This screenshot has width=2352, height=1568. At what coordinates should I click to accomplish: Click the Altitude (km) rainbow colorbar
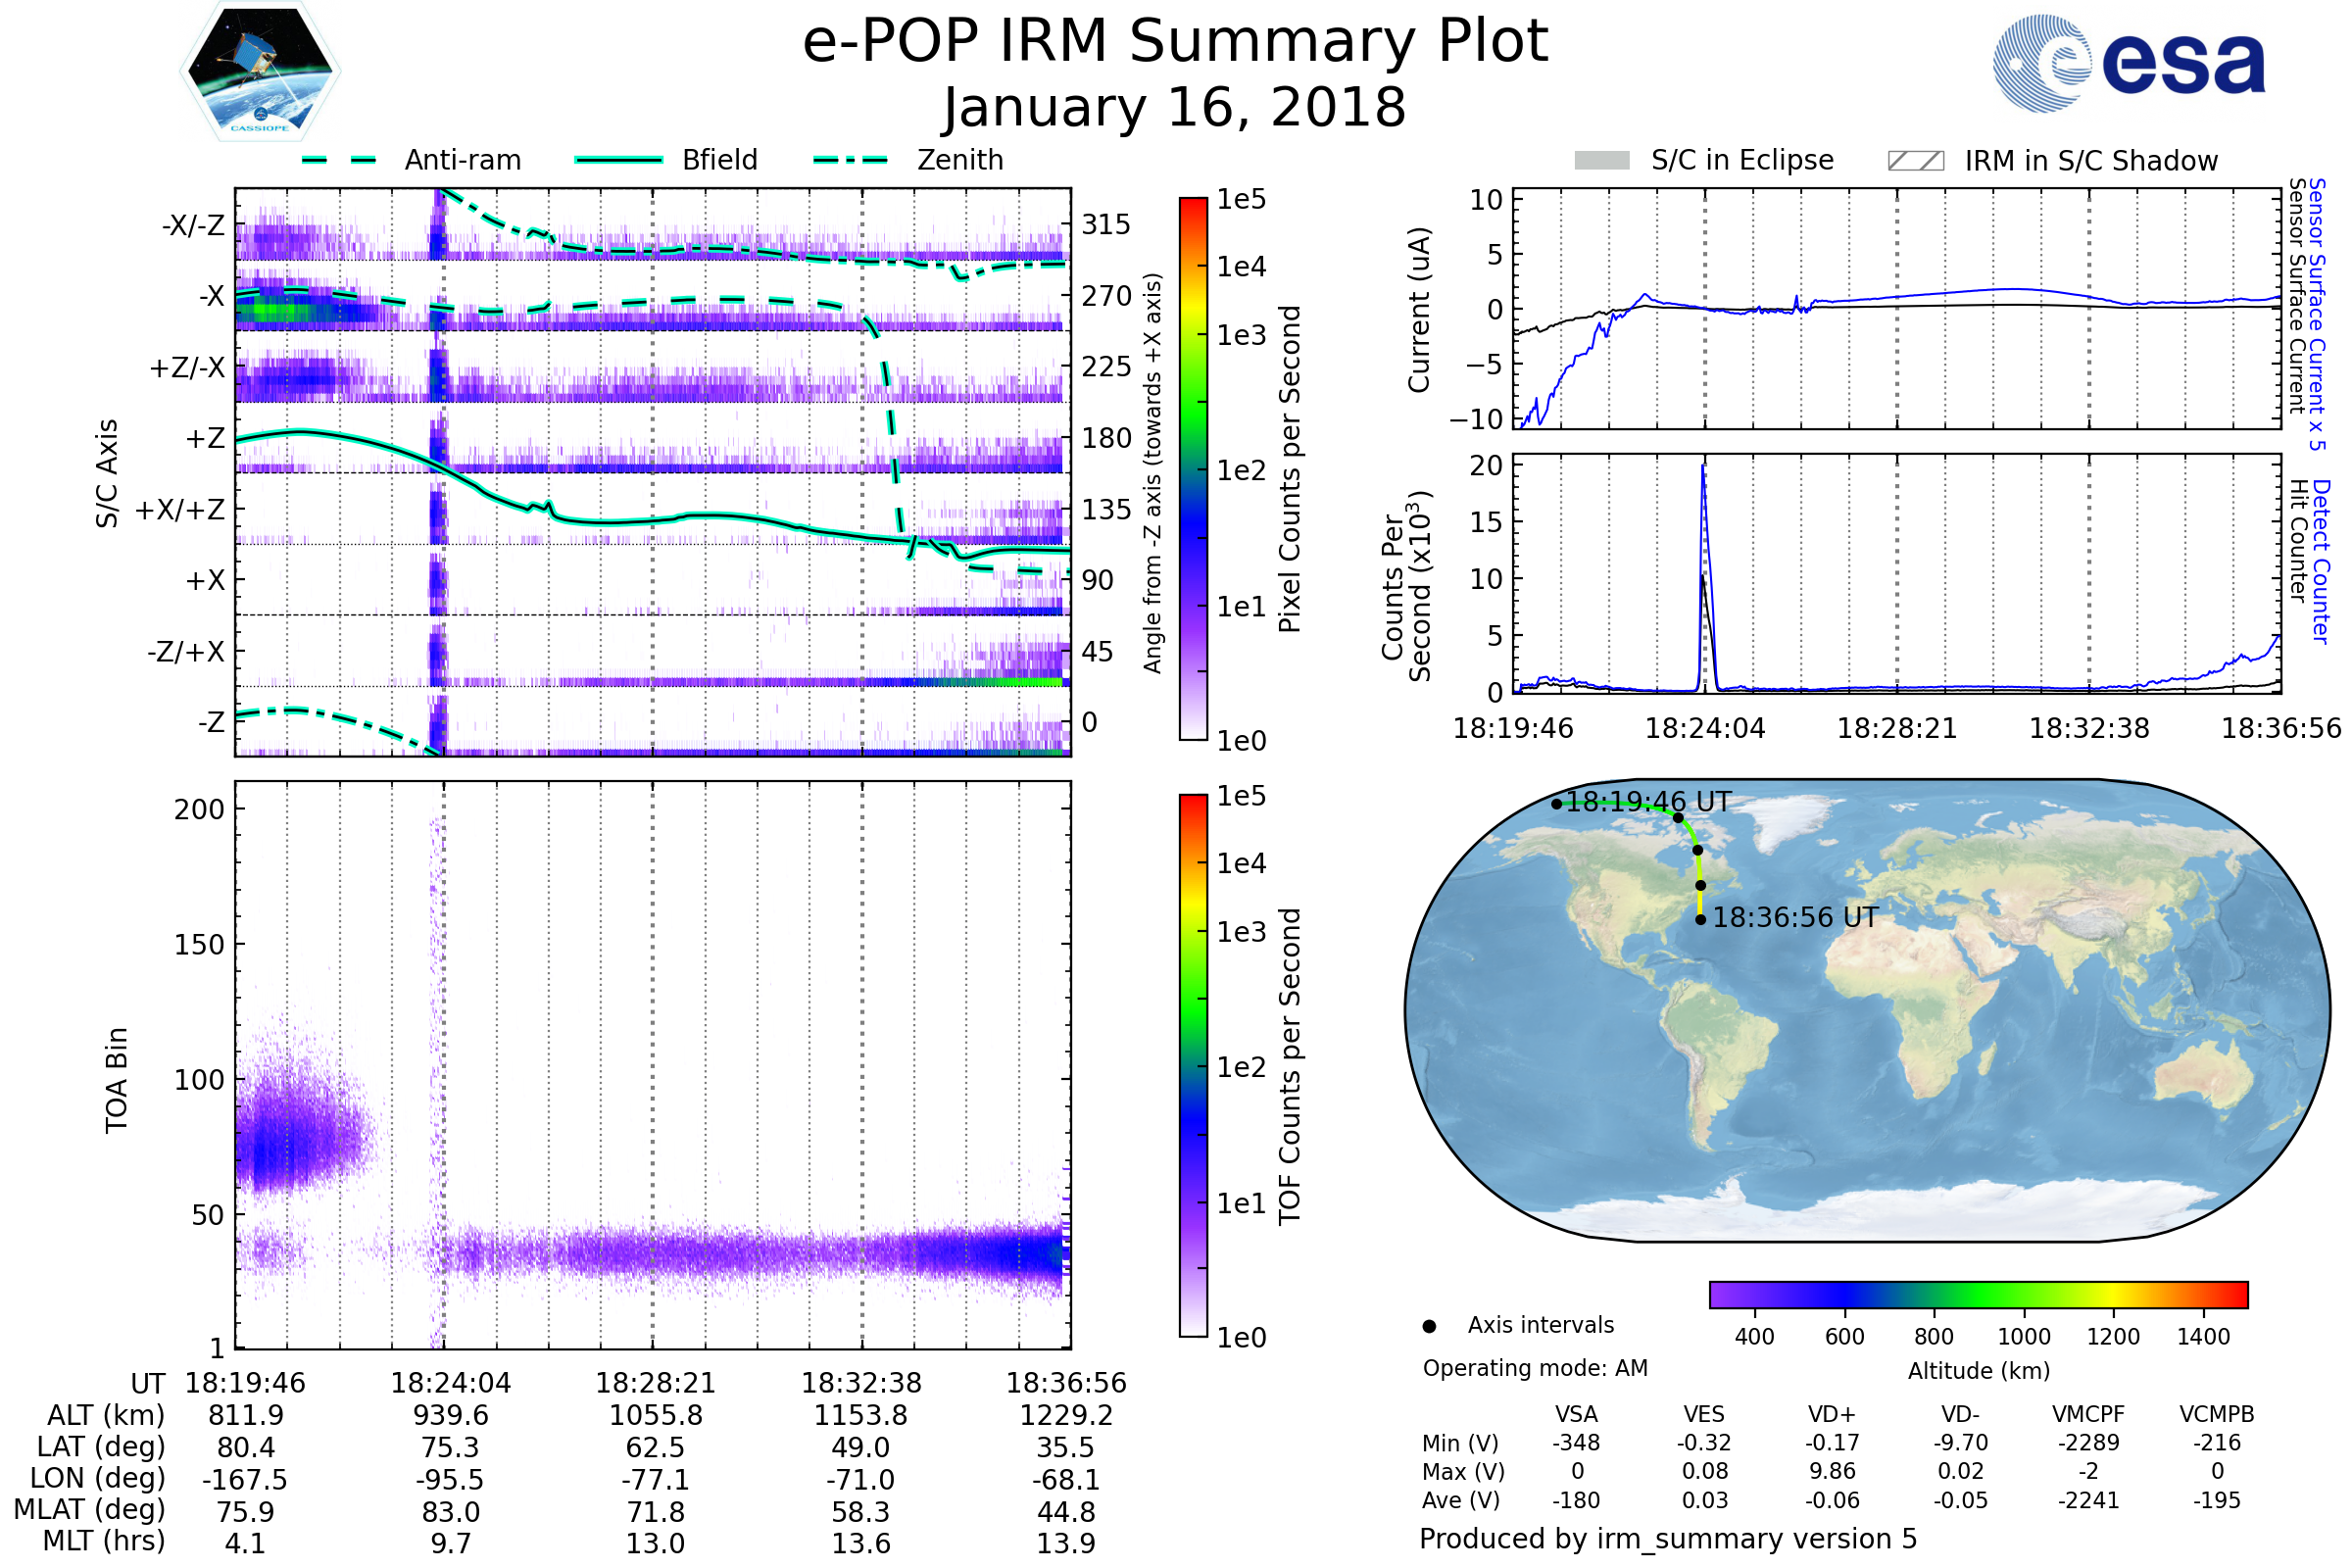pyautogui.click(x=1978, y=1294)
